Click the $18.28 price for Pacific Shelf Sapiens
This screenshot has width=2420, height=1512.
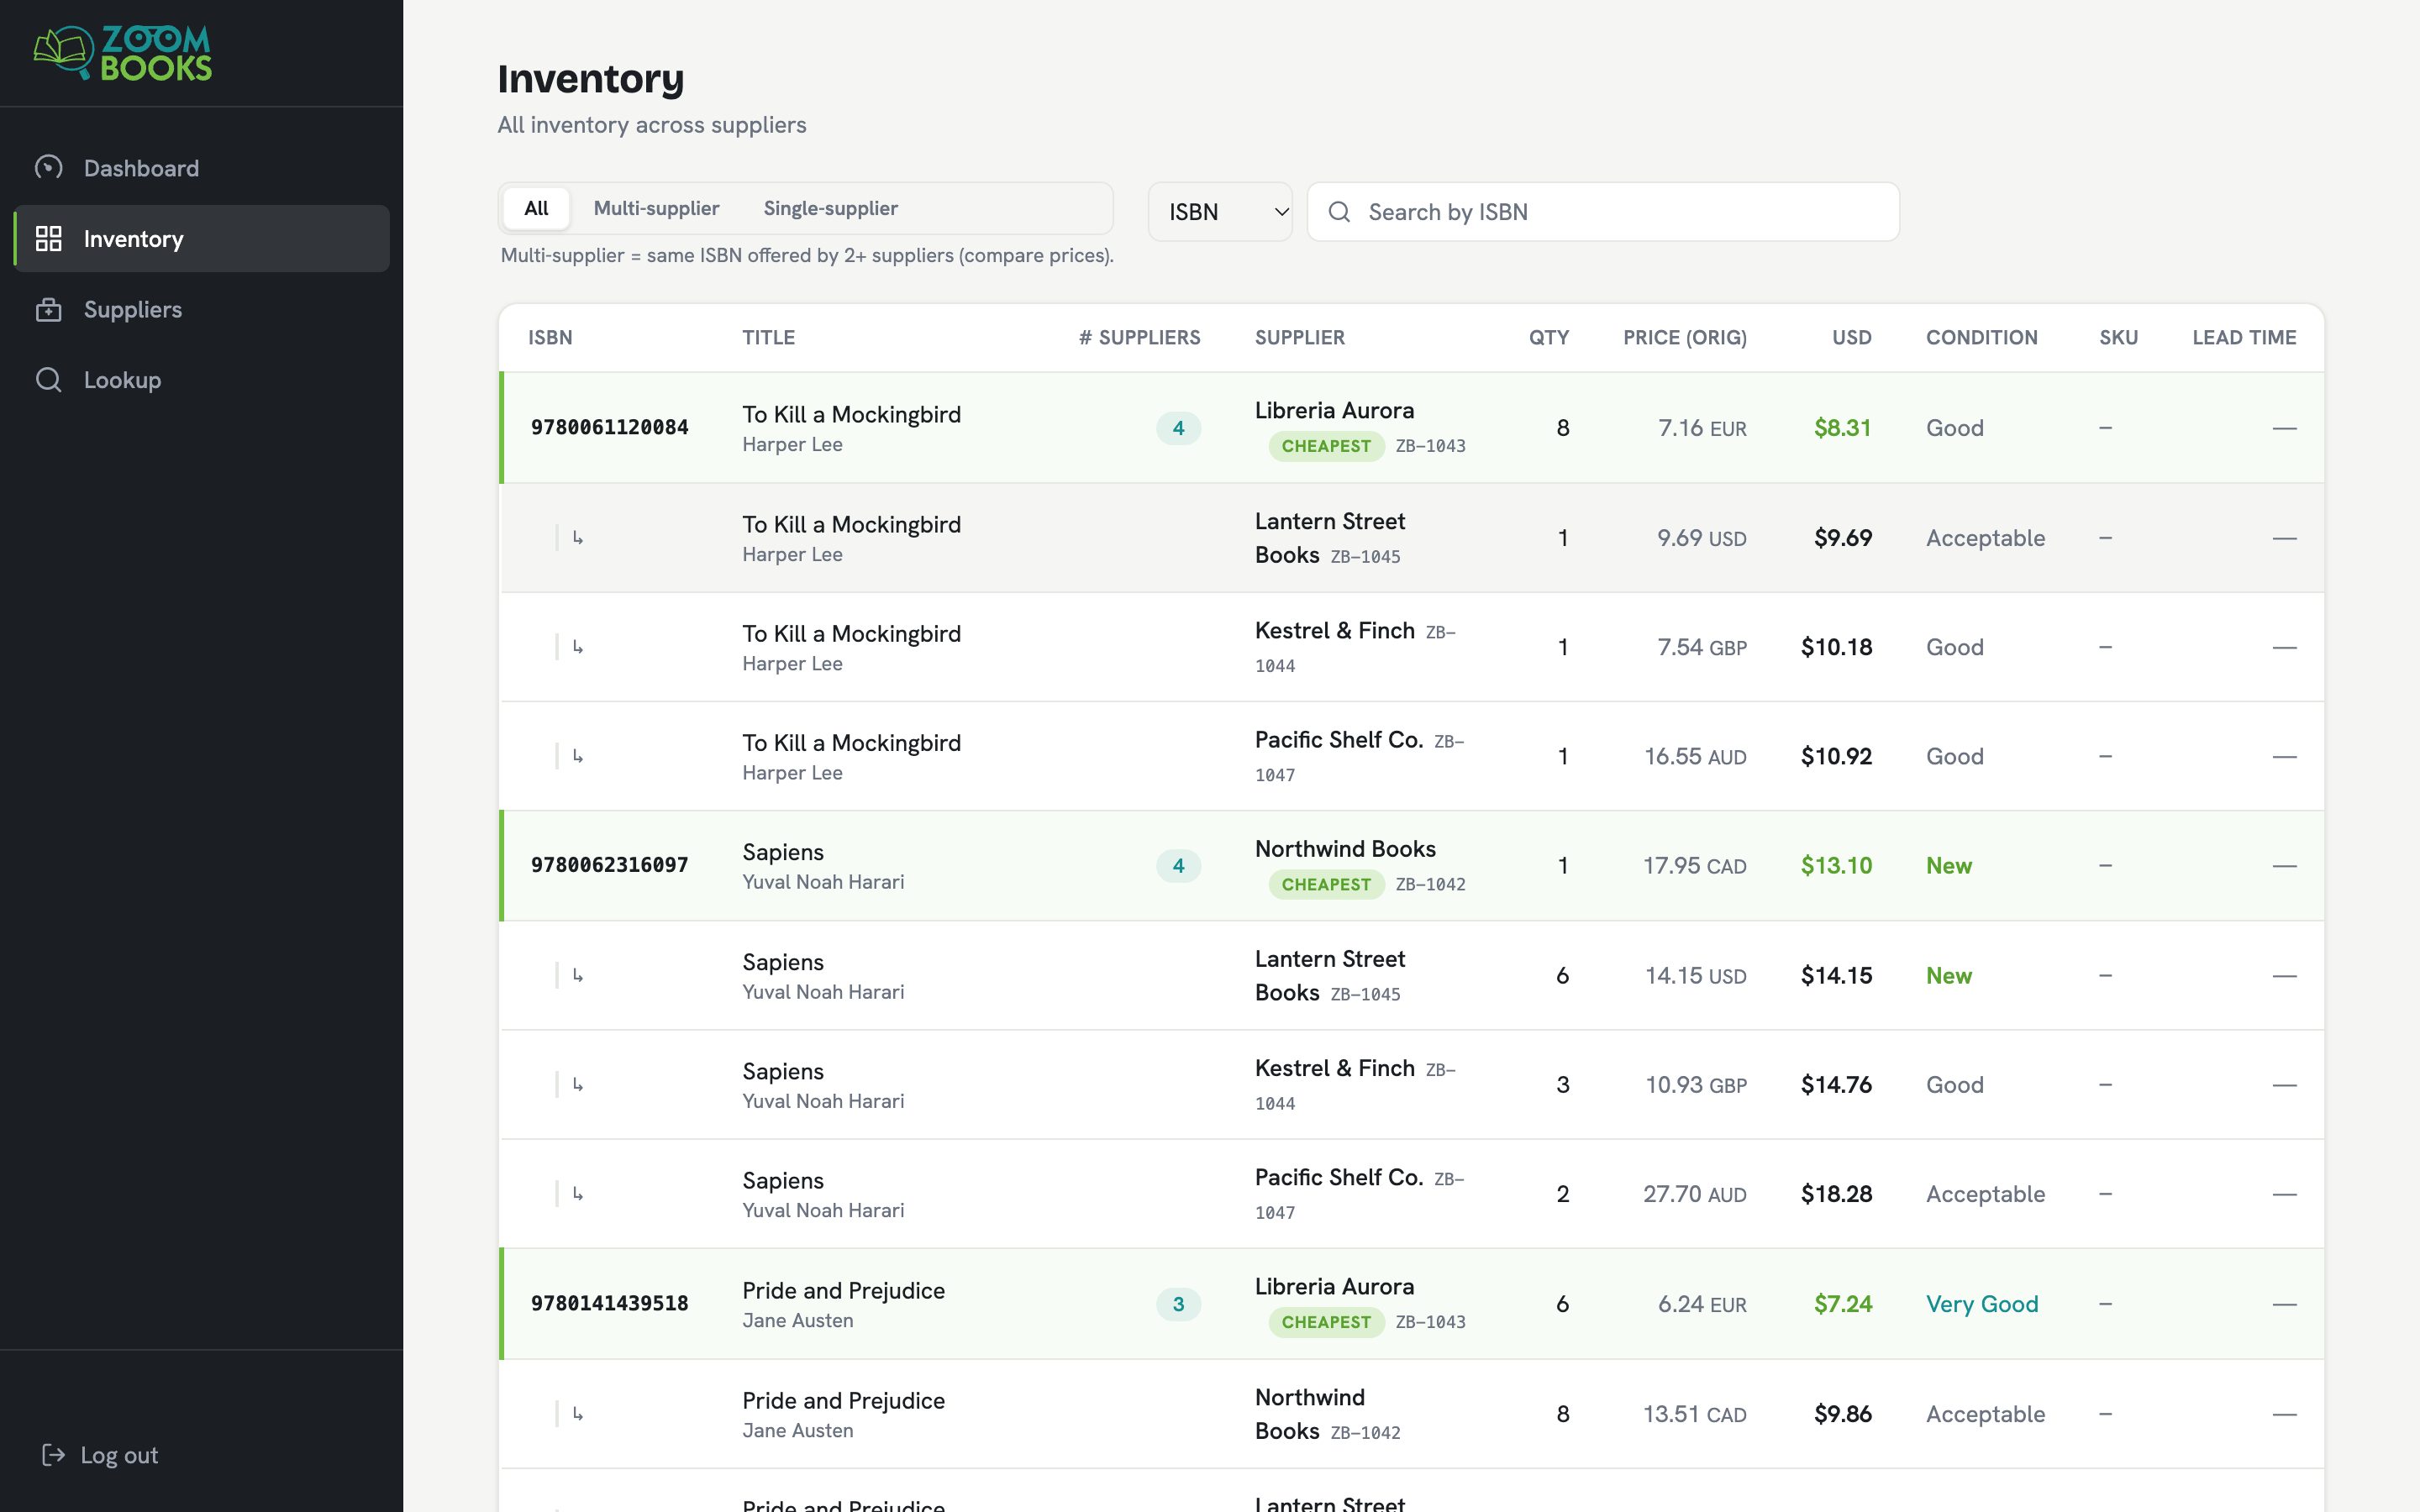pos(1836,1194)
